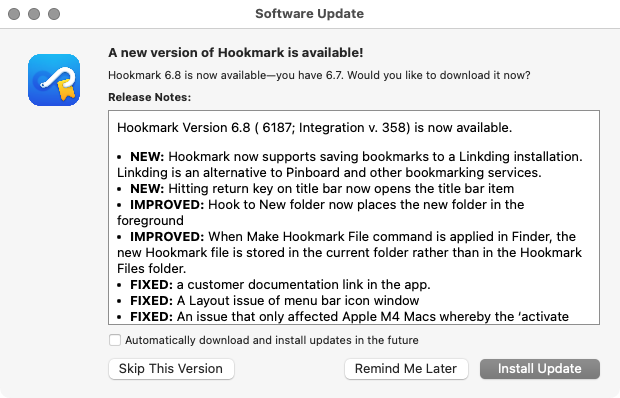Click the 'customer documentation link' FIXED bullet

(x=274, y=285)
